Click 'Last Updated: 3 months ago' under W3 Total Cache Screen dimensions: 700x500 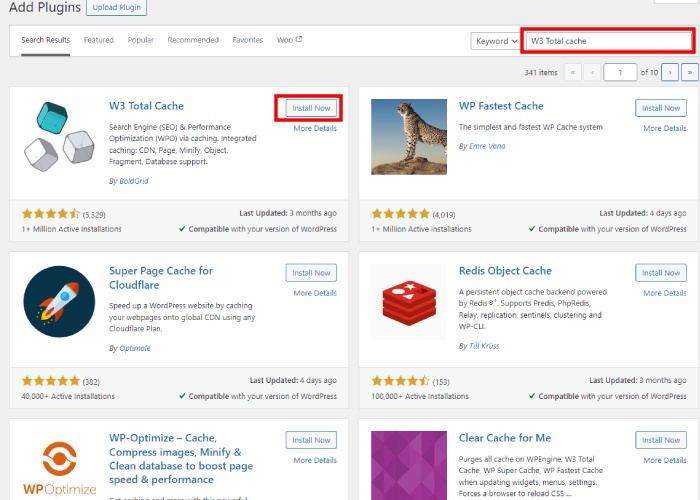point(288,213)
